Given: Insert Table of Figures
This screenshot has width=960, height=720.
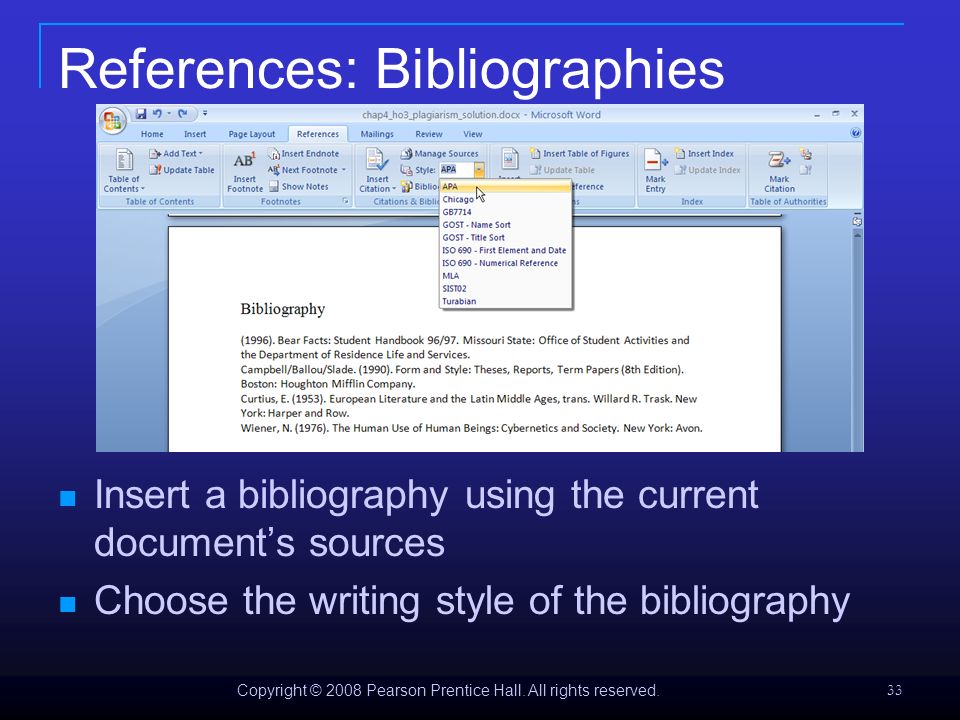Looking at the screenshot, I should 580,154.
